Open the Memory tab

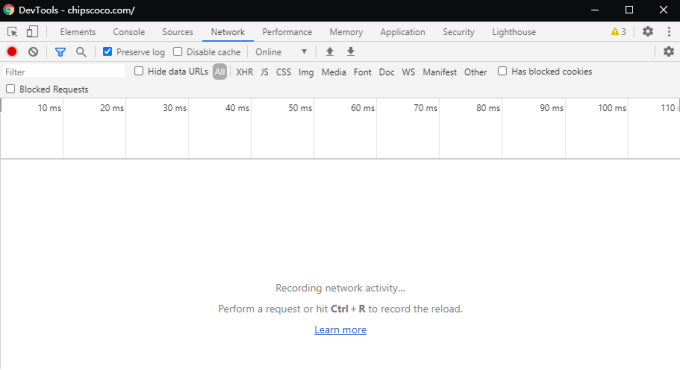click(346, 32)
